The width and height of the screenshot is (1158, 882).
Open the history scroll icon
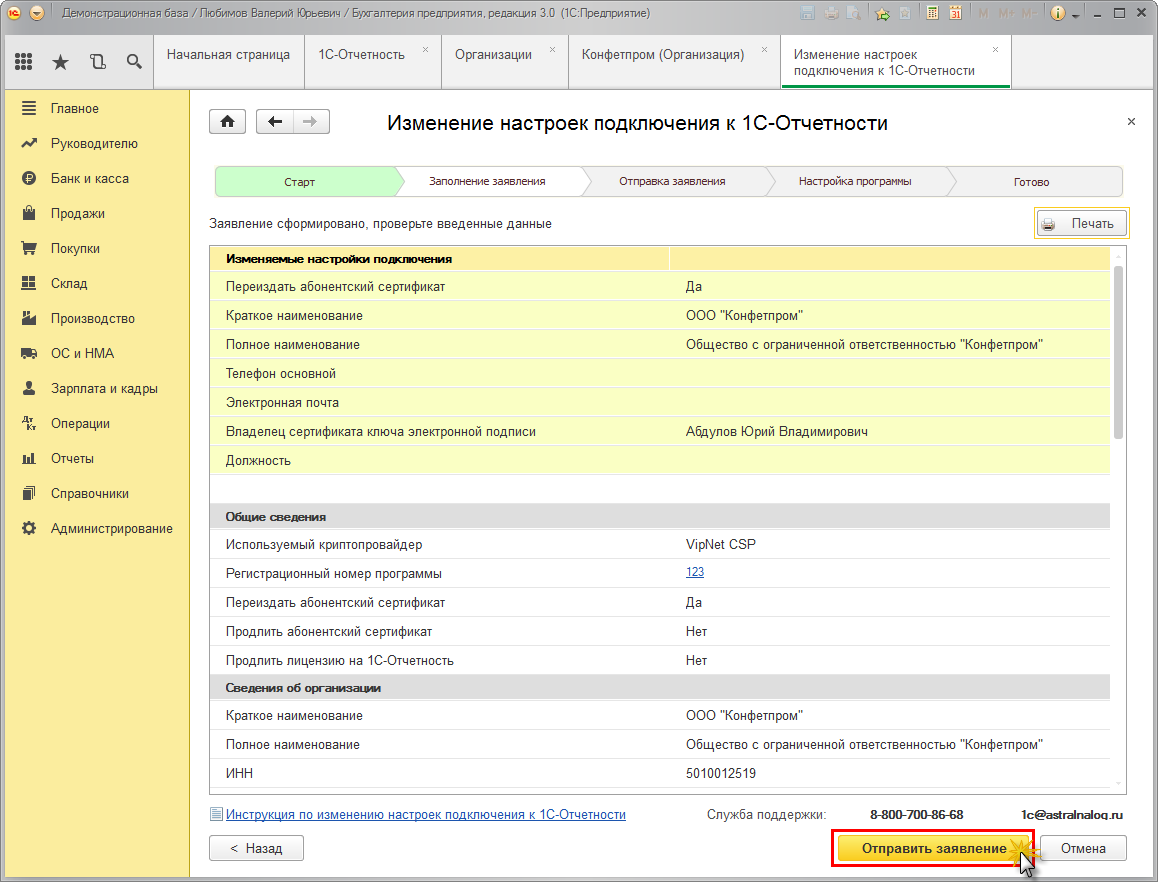click(97, 62)
